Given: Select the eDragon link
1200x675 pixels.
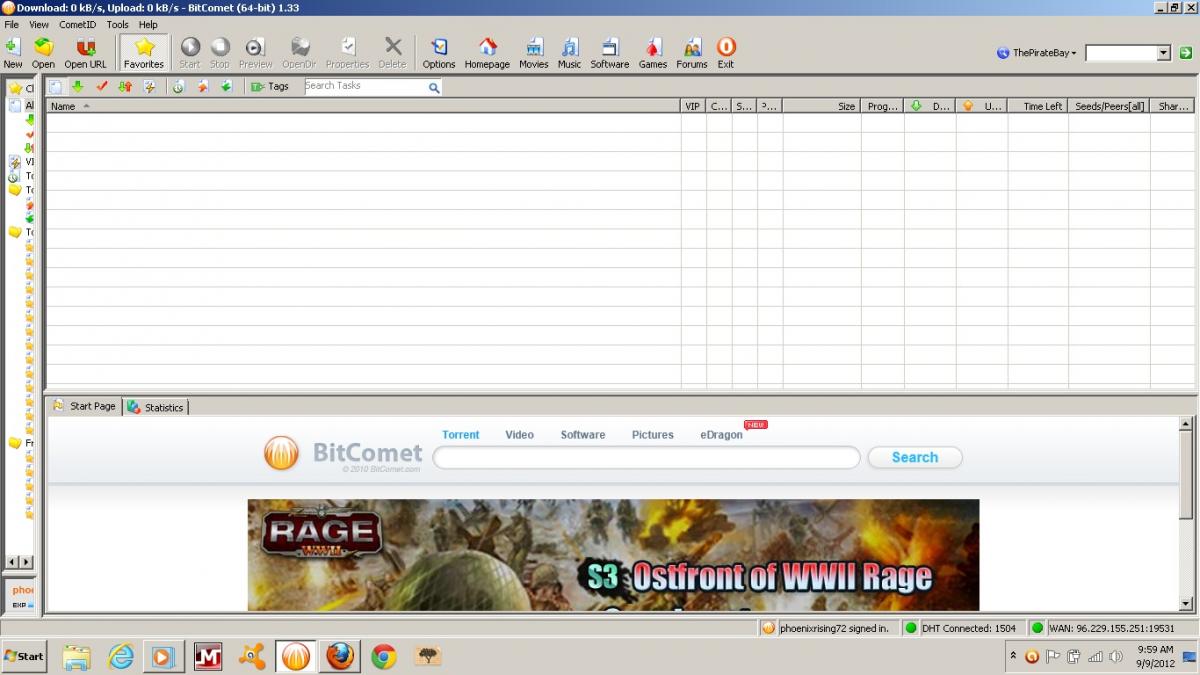Looking at the screenshot, I should point(721,435).
